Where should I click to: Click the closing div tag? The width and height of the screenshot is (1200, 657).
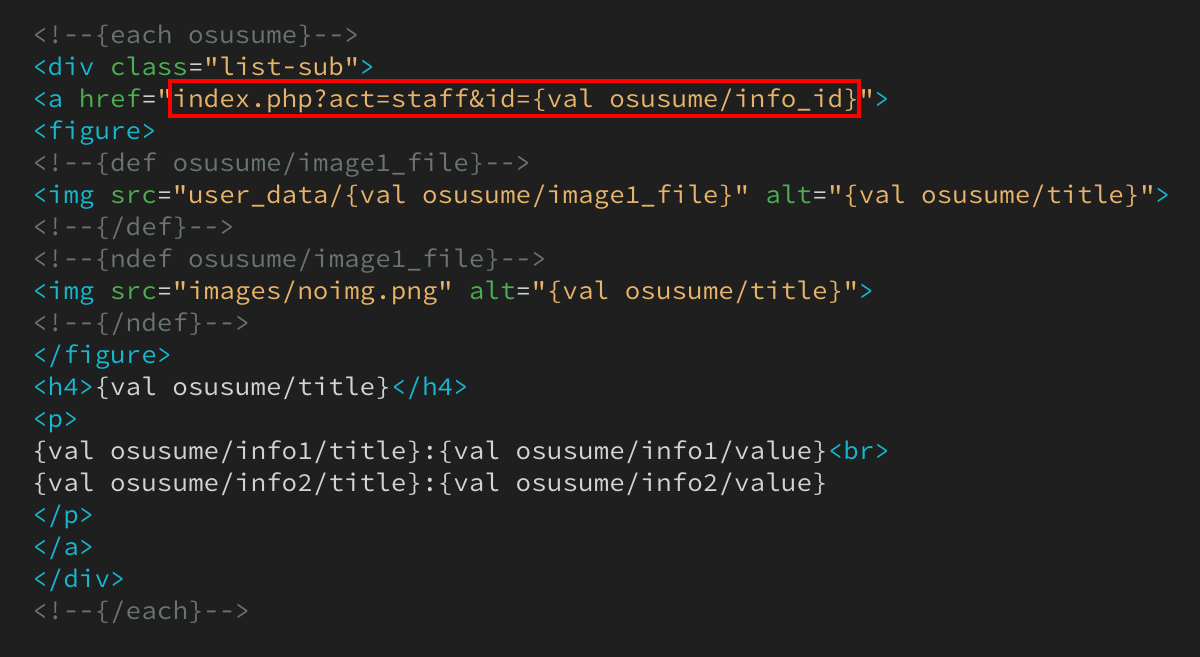[x=79, y=579]
